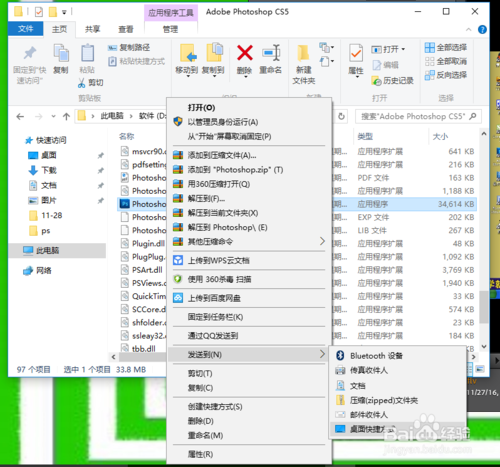Screen dimensions: 500x467
Task: Click the Rename (重命名) ribbon icon
Action: click(x=271, y=53)
